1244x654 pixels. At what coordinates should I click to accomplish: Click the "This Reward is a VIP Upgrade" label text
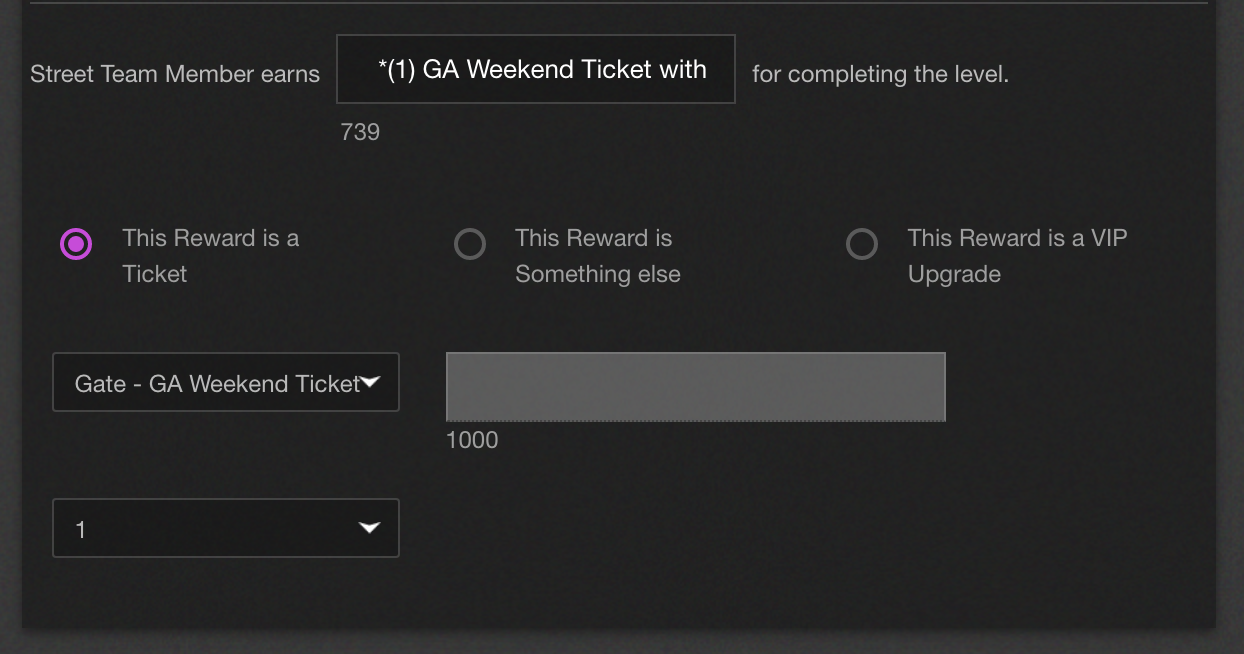(1017, 256)
